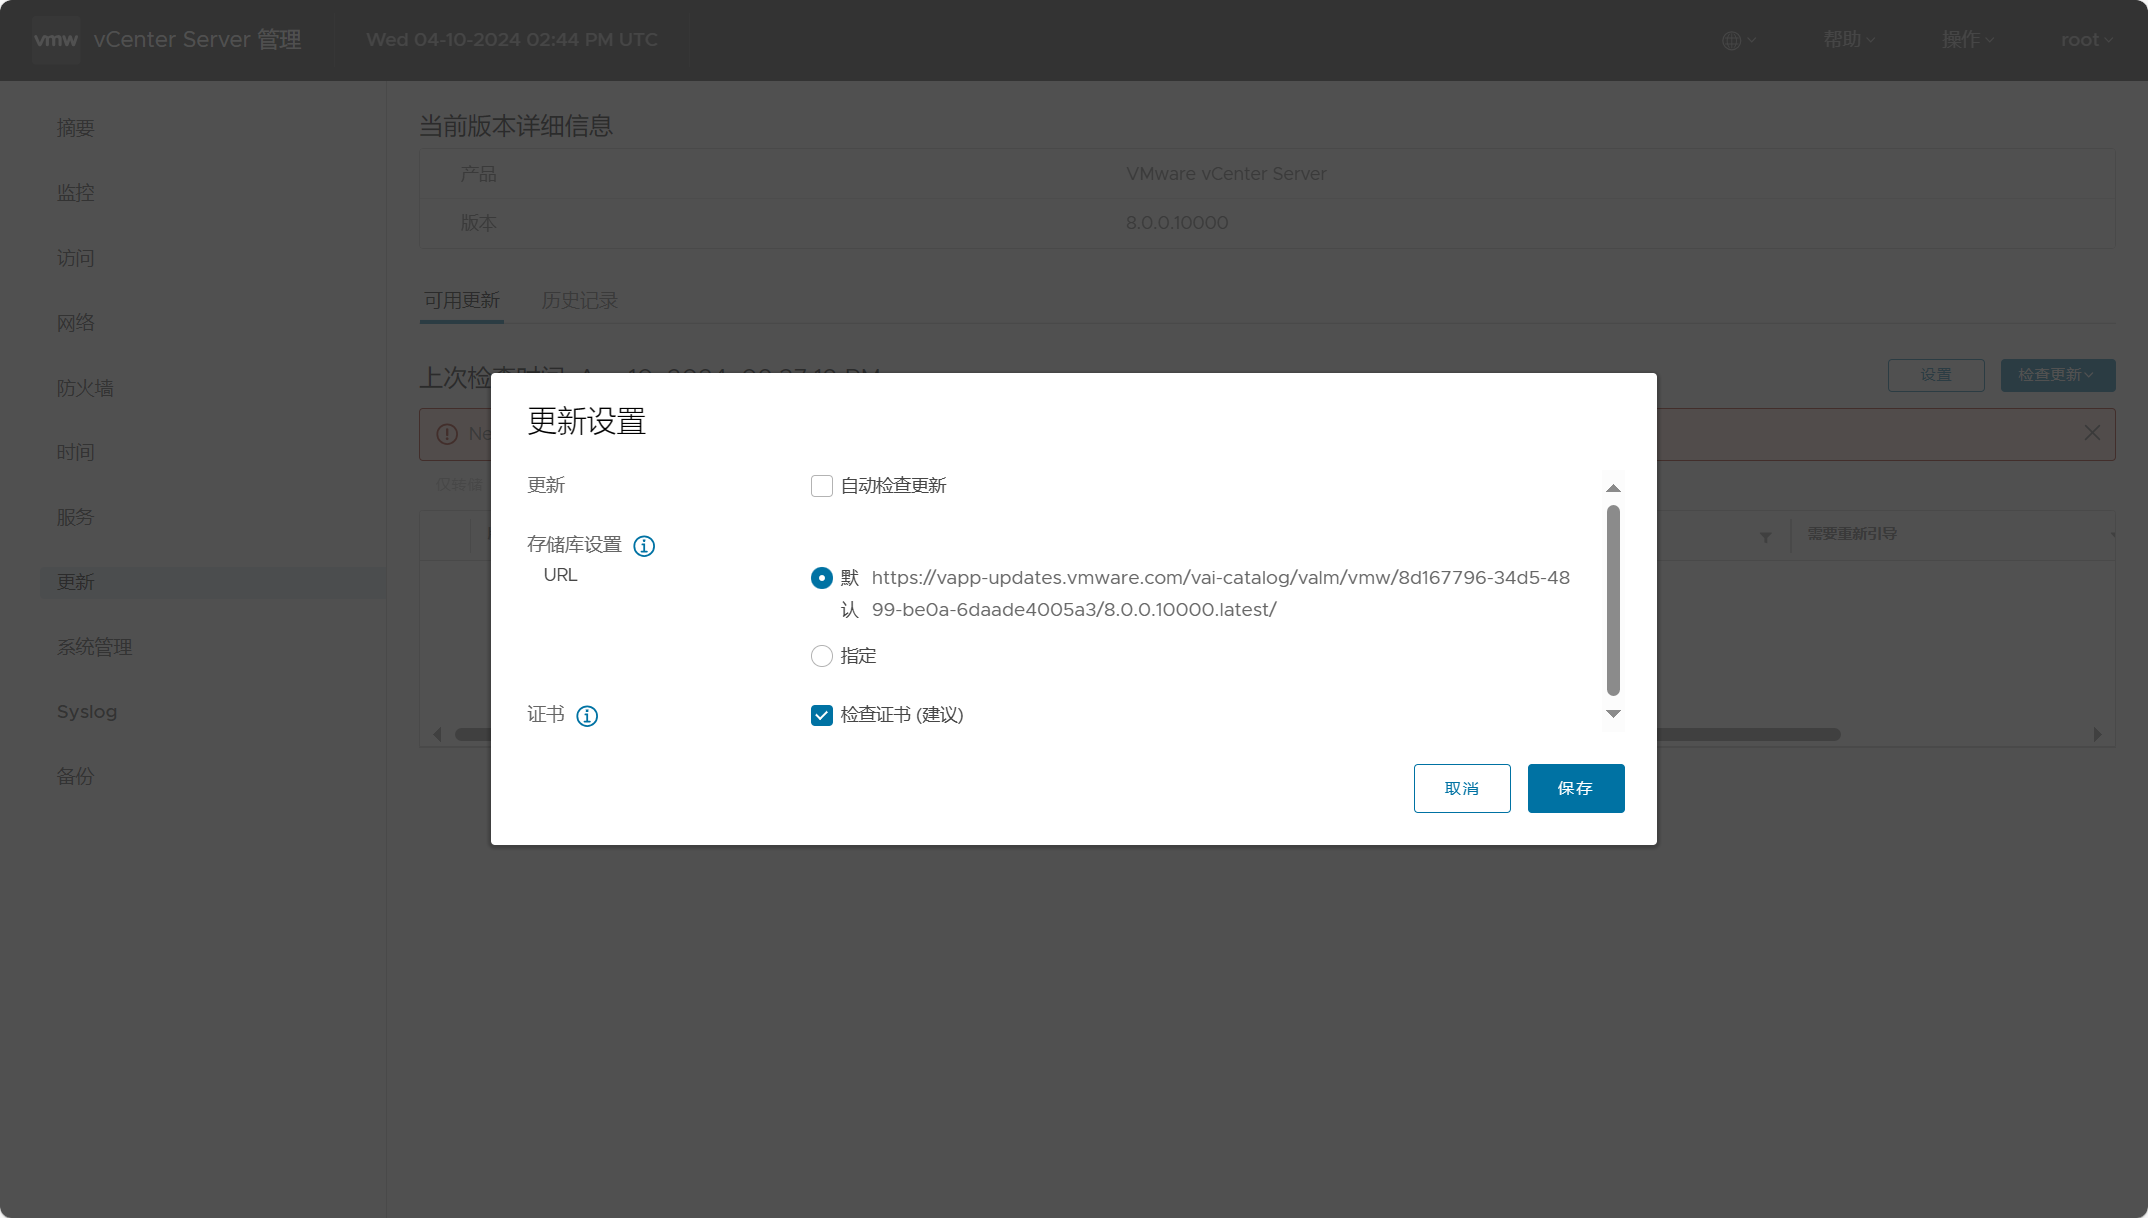Select the 指定 repository radio option
This screenshot has width=2148, height=1218.
[822, 656]
